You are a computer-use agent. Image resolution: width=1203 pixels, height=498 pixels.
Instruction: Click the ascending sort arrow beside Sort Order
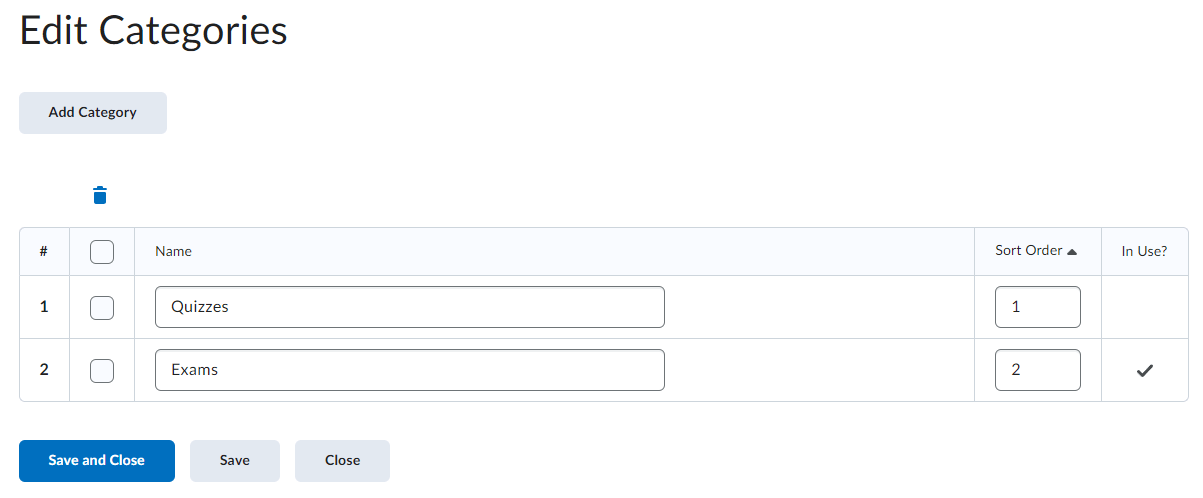click(1072, 252)
